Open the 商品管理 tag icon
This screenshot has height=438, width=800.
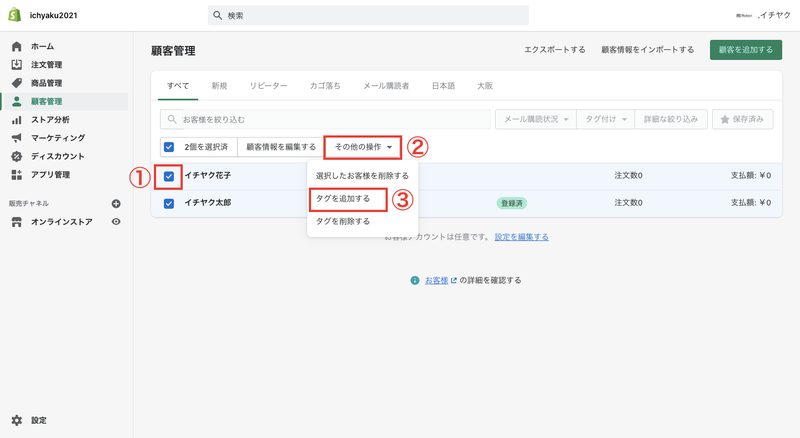point(17,83)
